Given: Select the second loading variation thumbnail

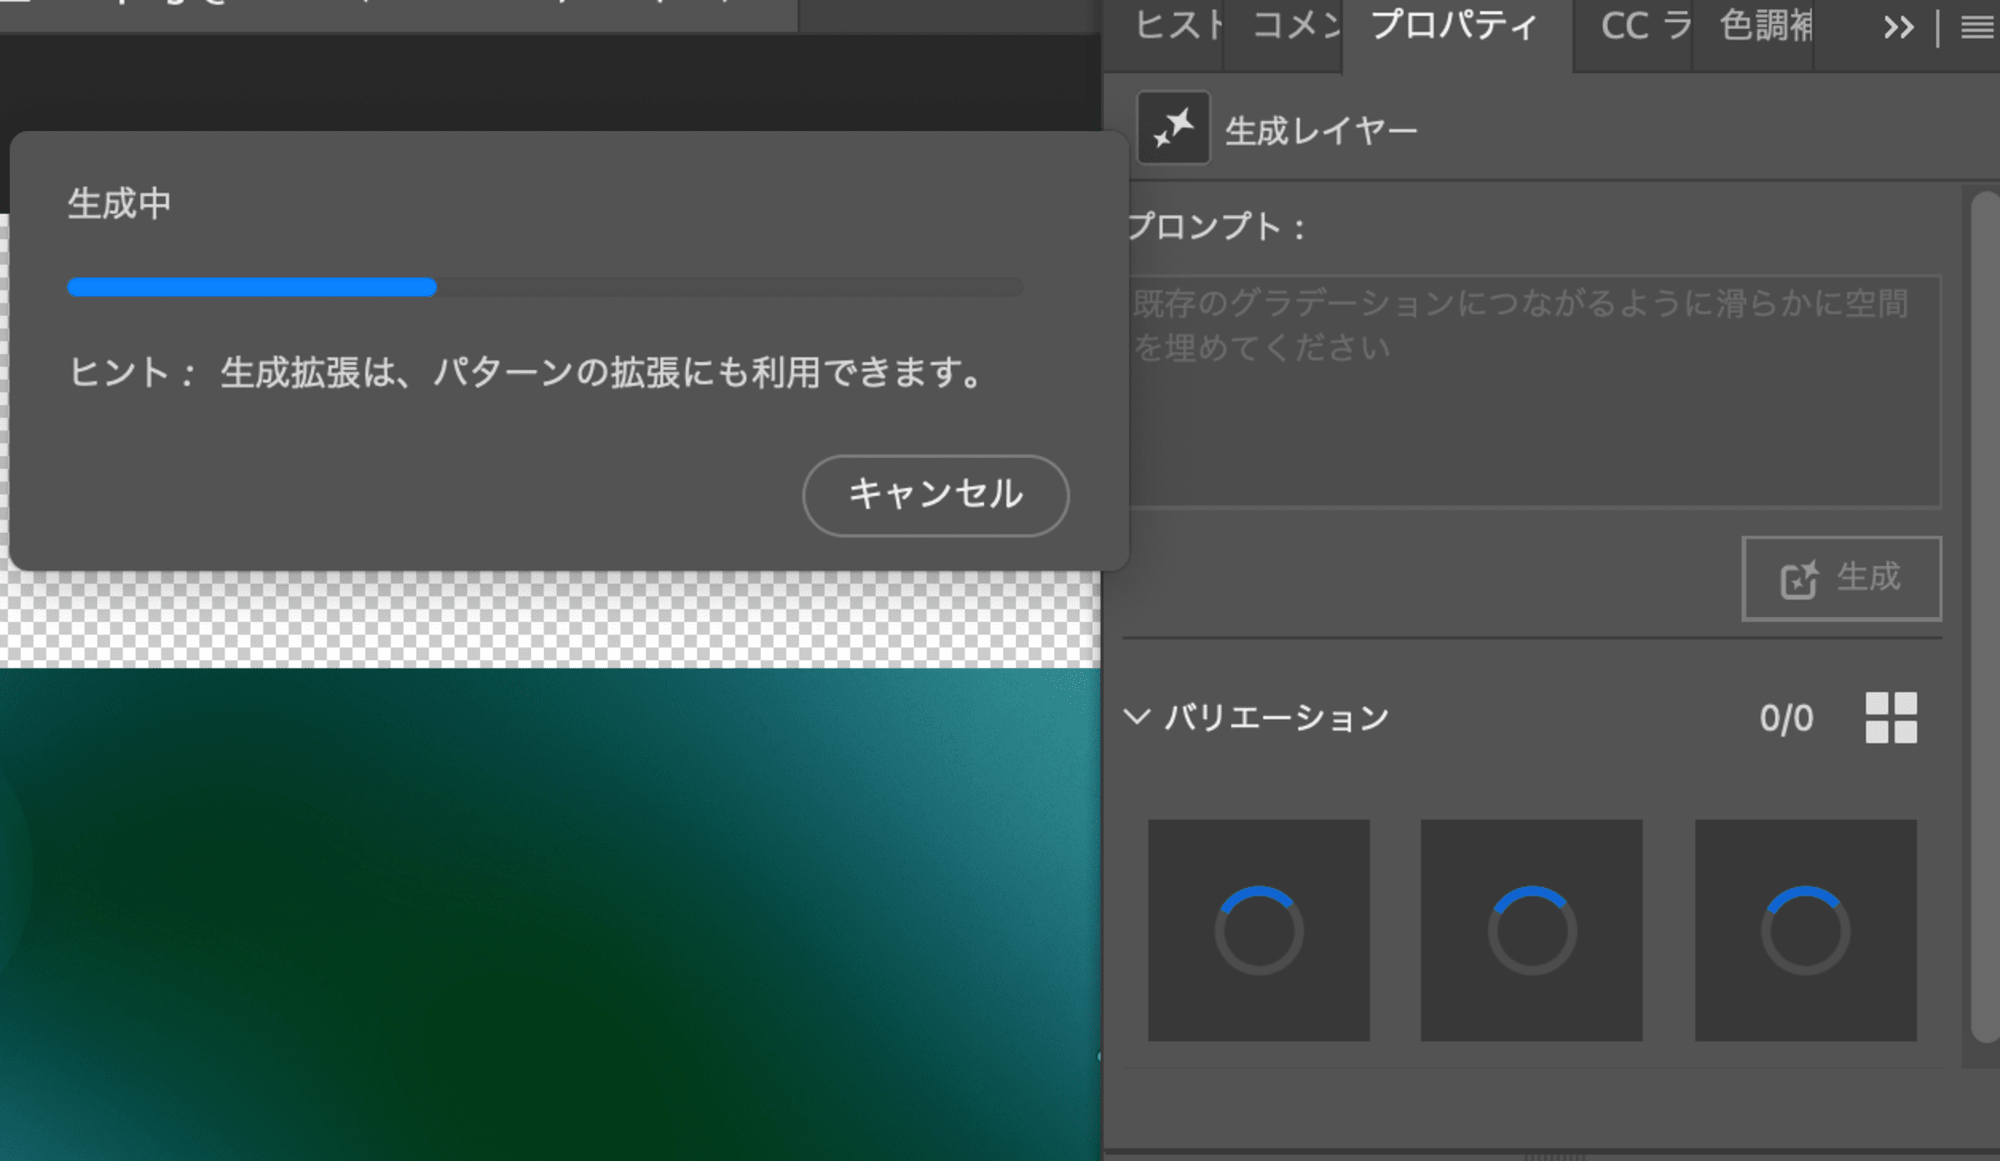Looking at the screenshot, I should tap(1531, 930).
